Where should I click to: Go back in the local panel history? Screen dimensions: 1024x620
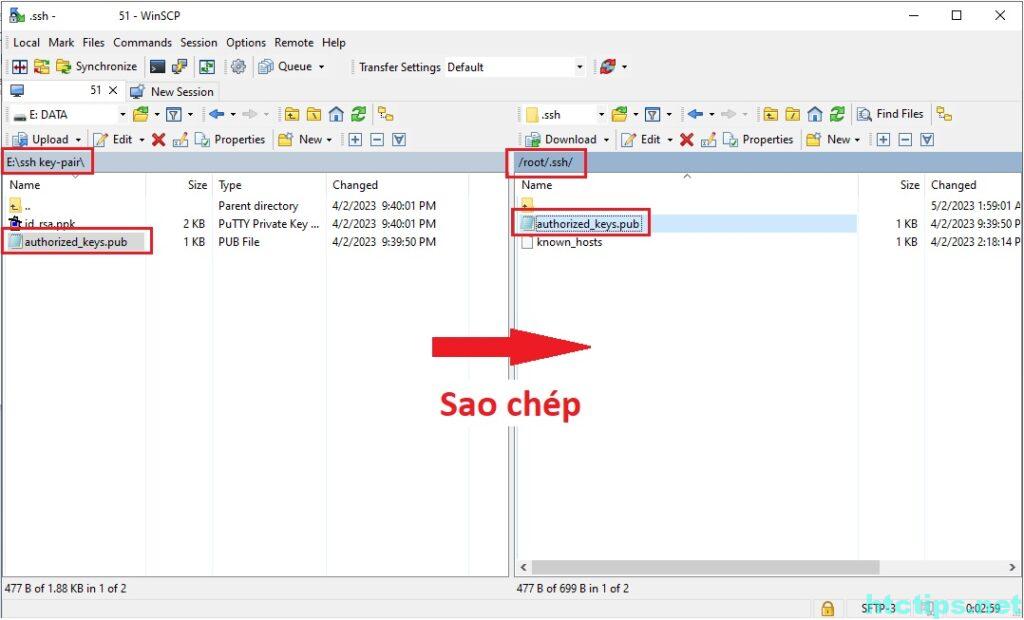tap(217, 115)
